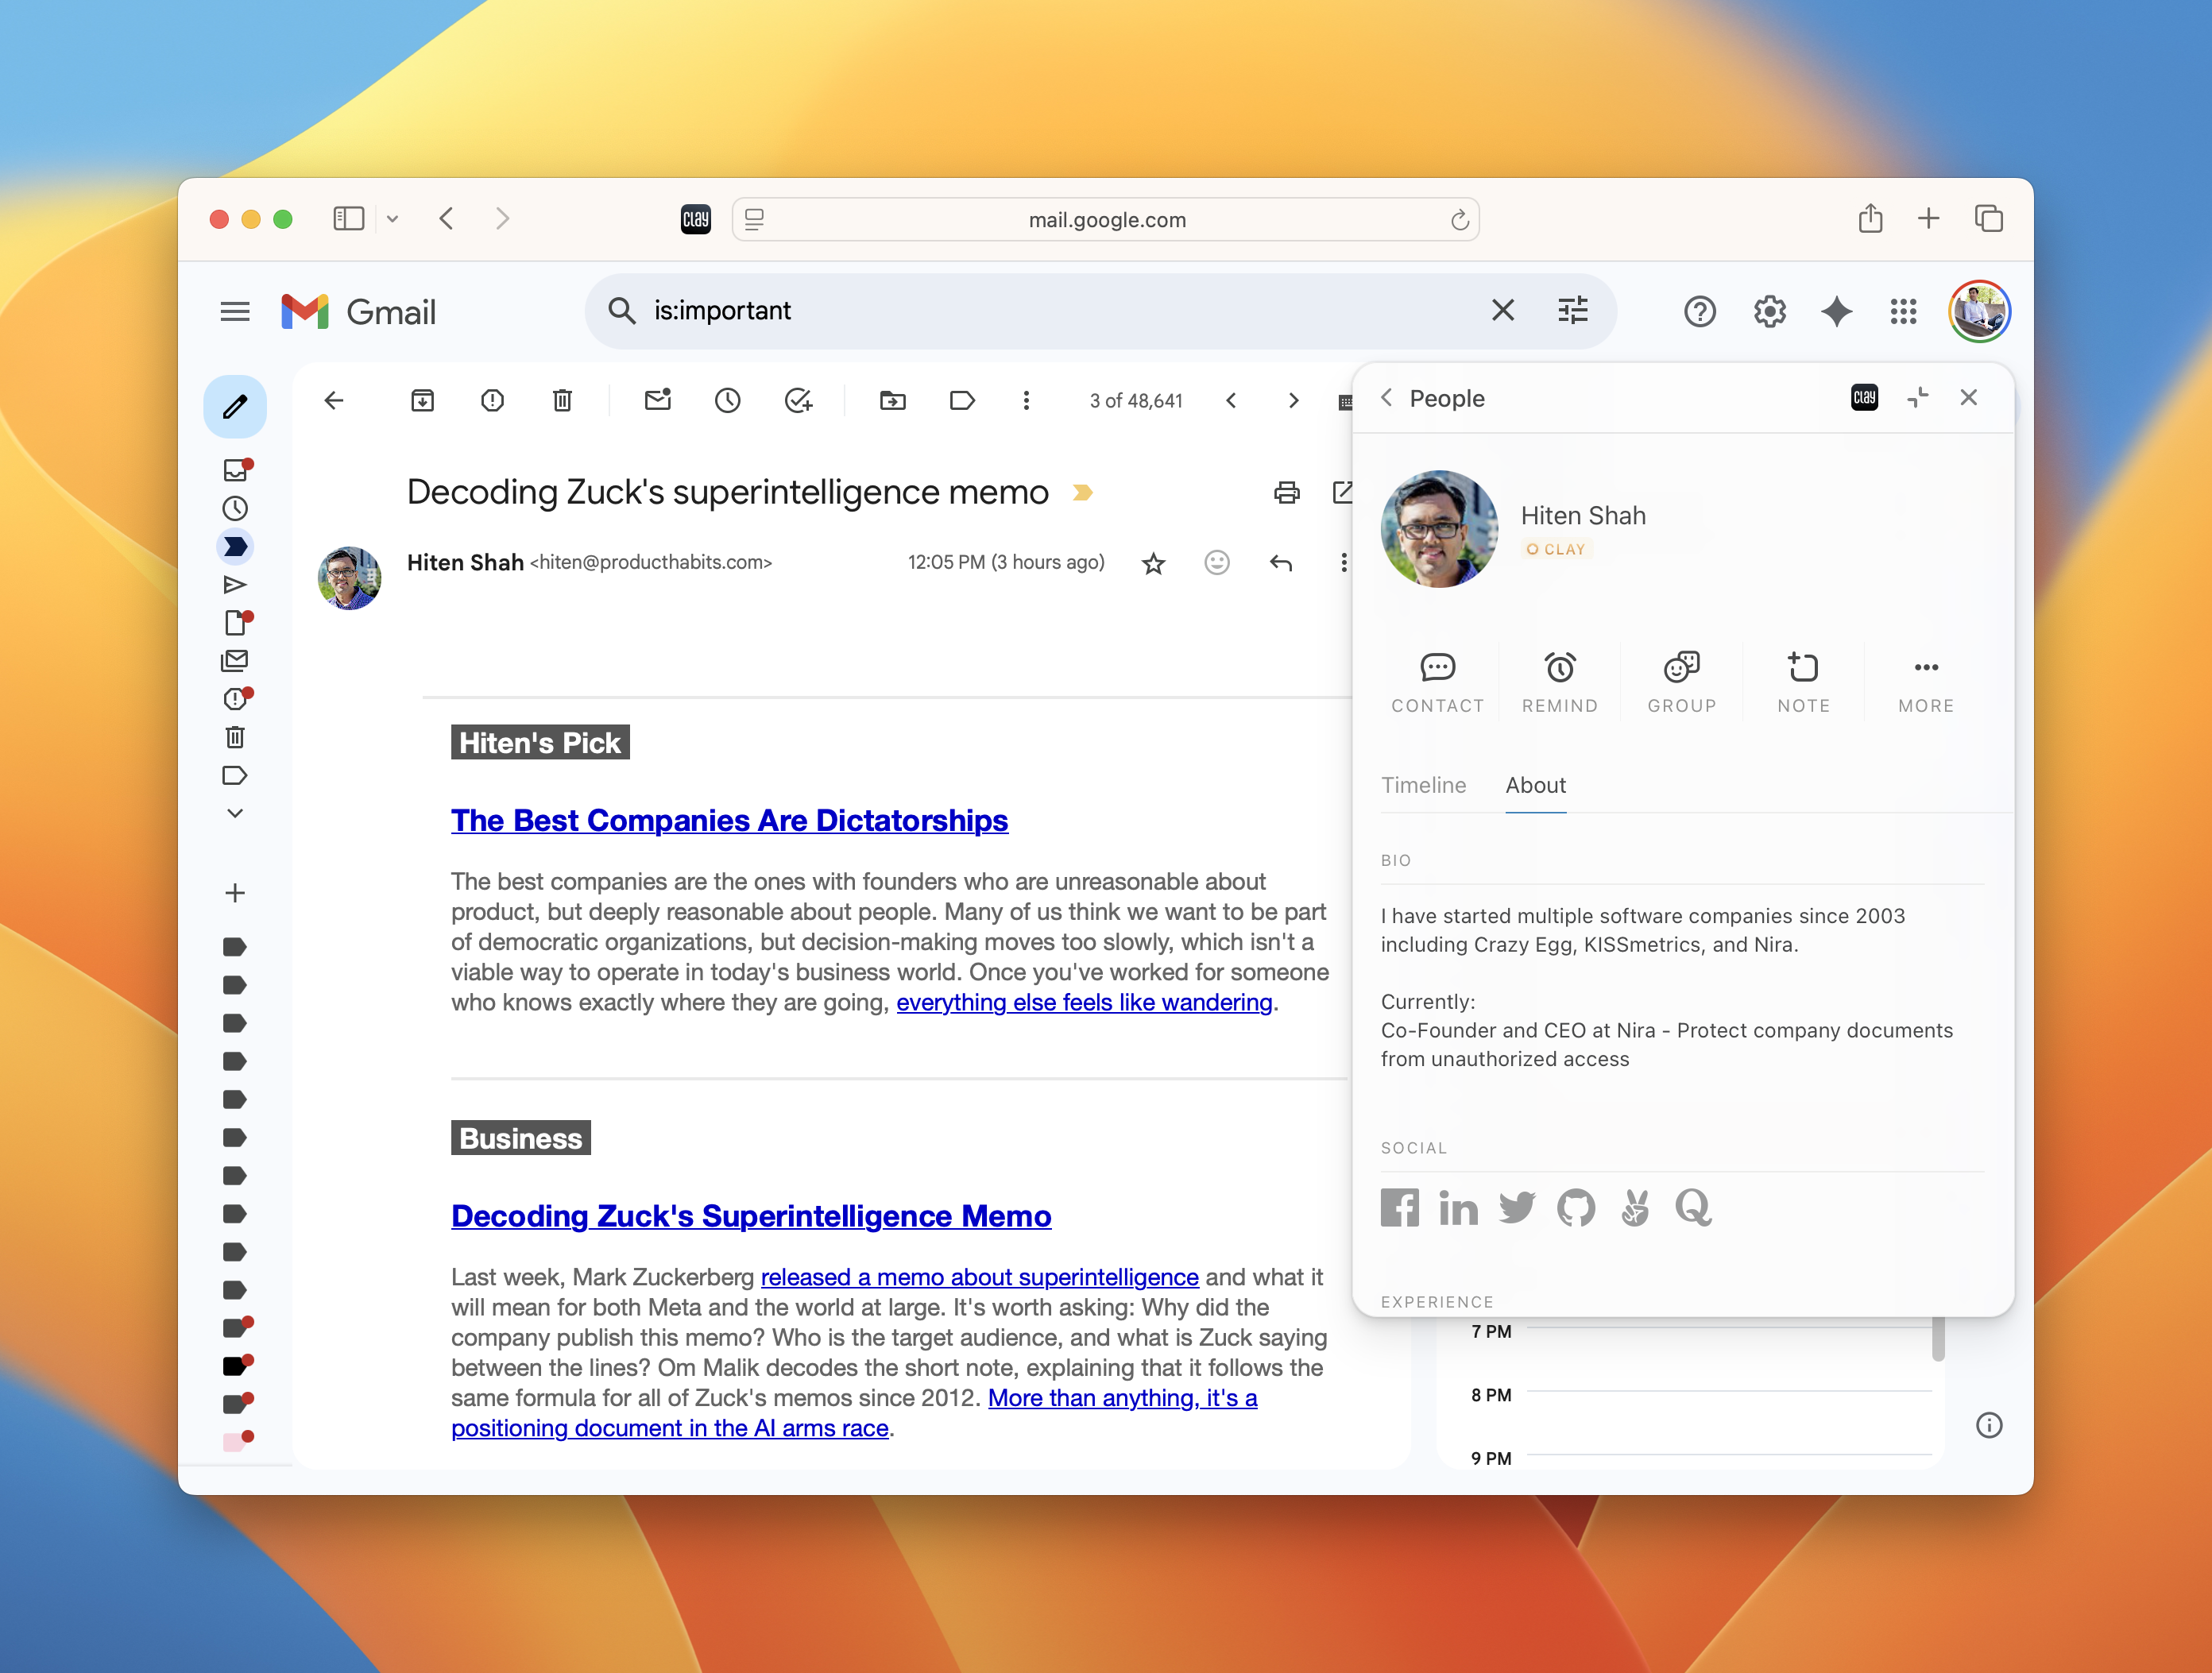
Task: Expand more labels chevron in left sidebar
Action: 235,814
